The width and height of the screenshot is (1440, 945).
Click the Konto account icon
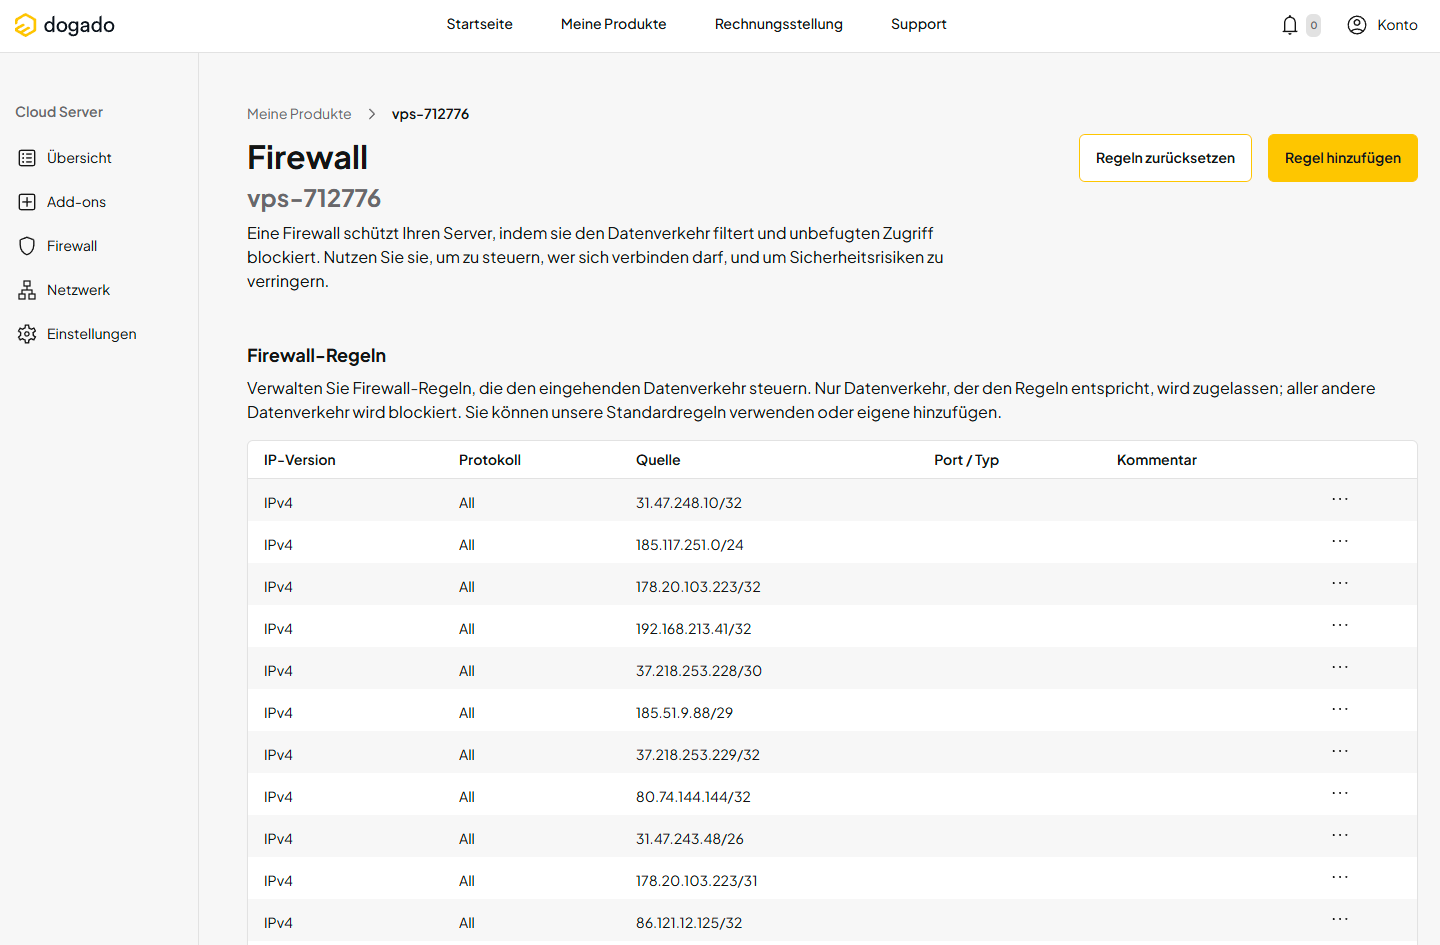pos(1357,24)
